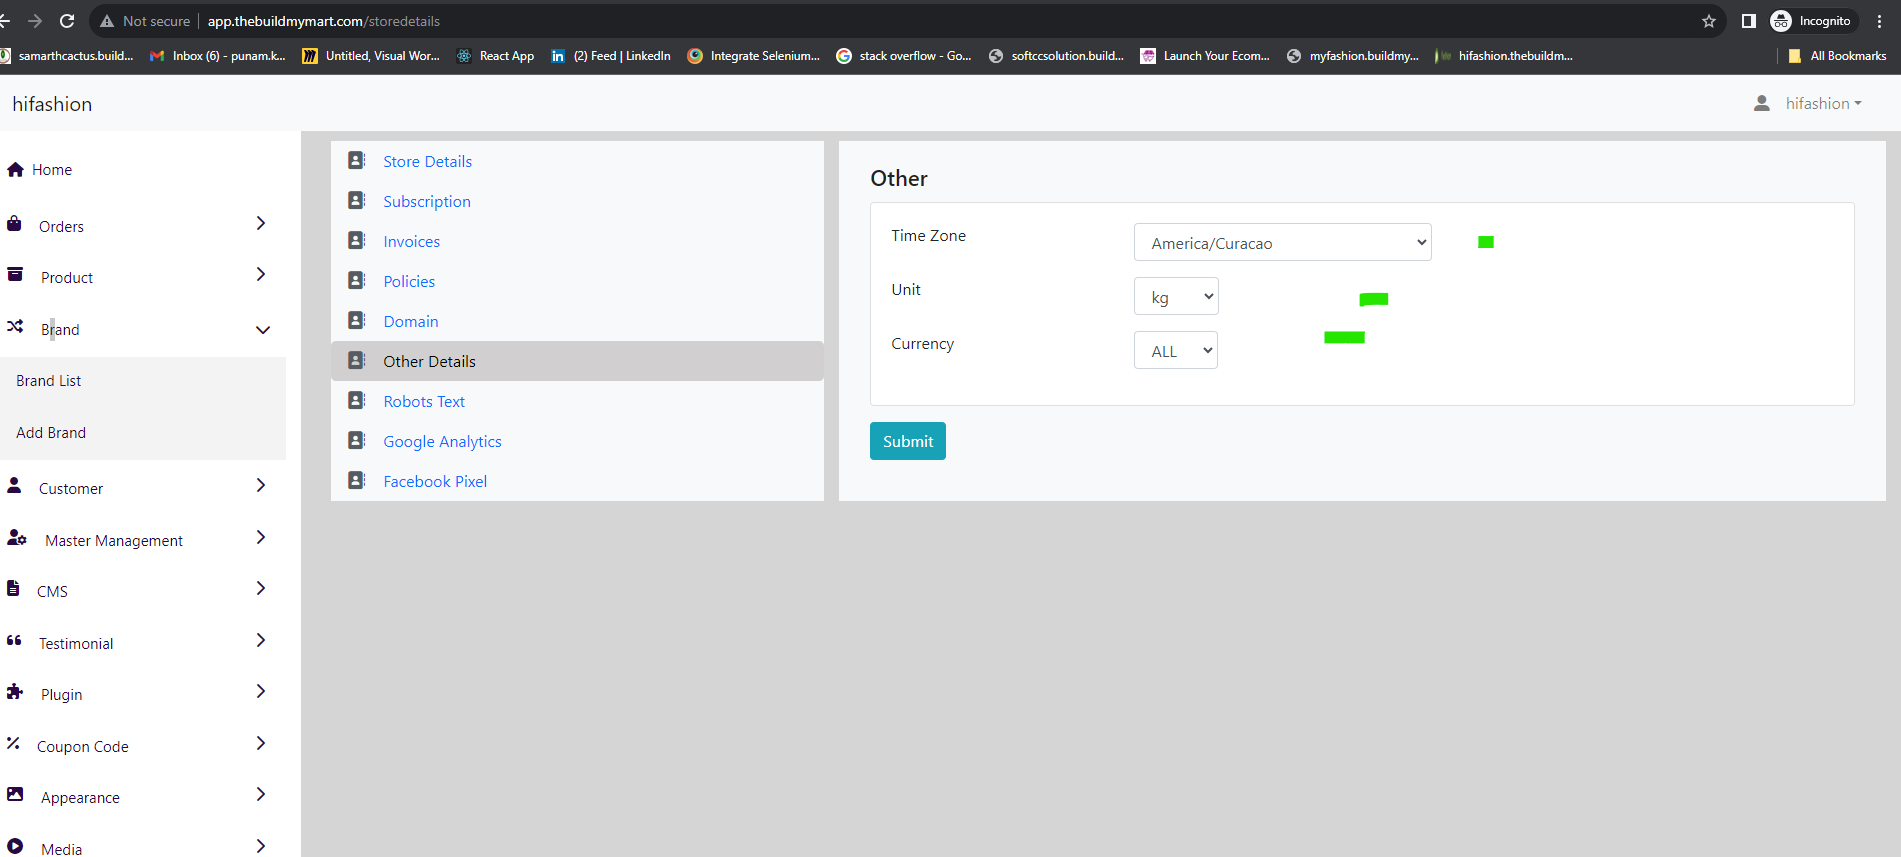Click the contact icon beside Domain
Viewport: 1901px width, 857px height.
click(x=356, y=320)
